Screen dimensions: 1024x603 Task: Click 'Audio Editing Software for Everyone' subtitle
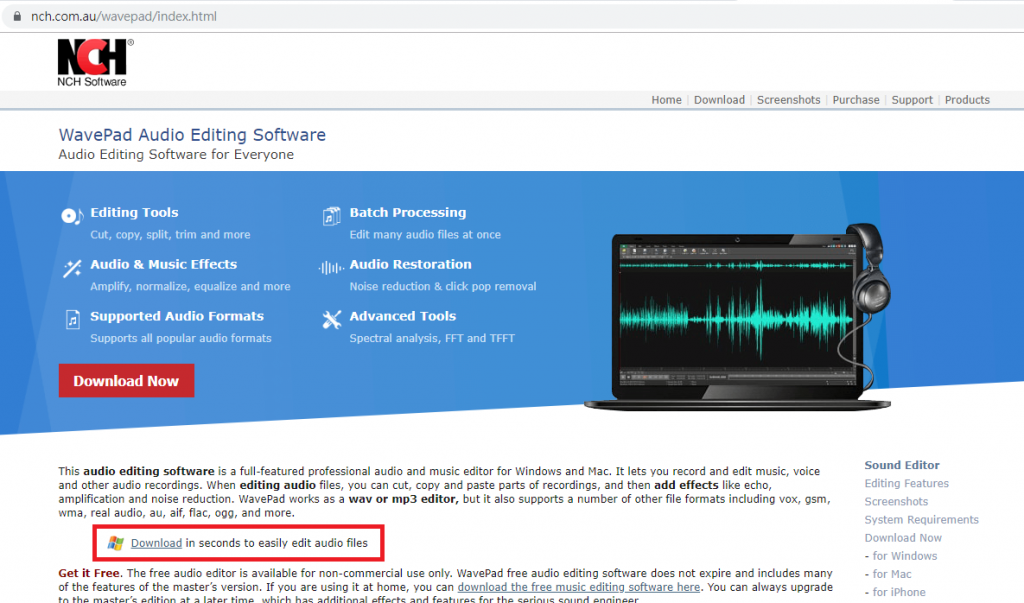(176, 155)
